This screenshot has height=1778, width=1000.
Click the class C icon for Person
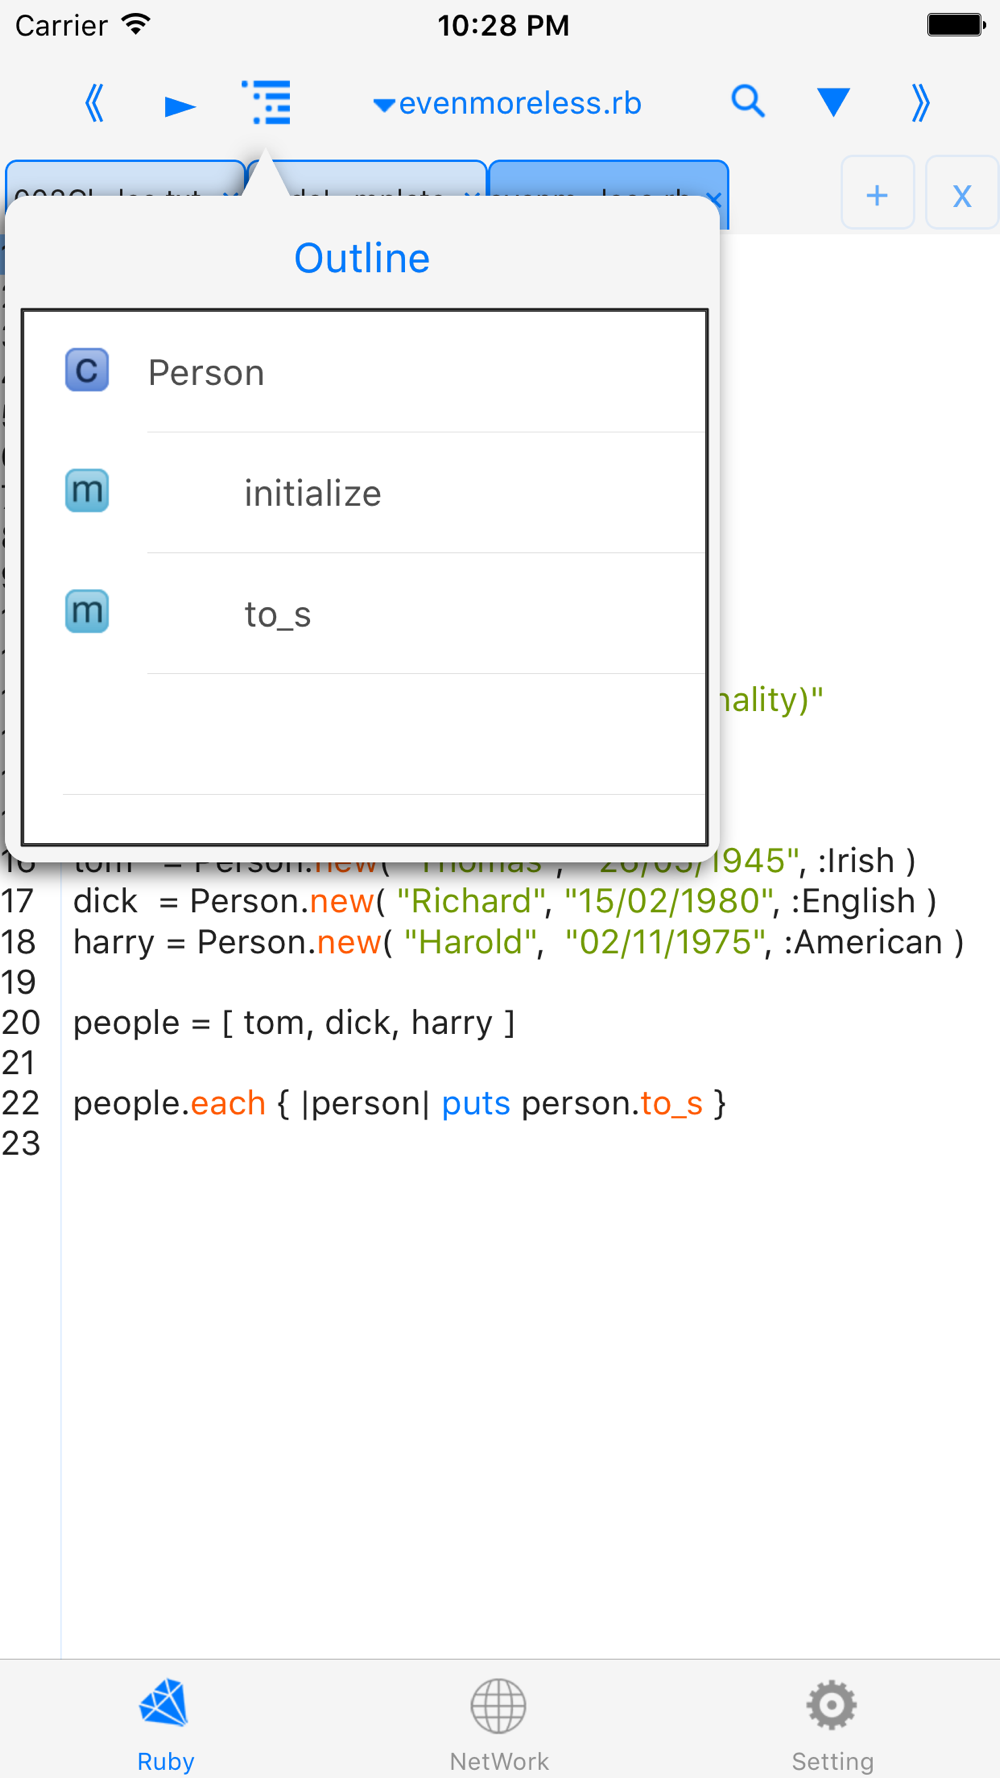pyautogui.click(x=87, y=370)
